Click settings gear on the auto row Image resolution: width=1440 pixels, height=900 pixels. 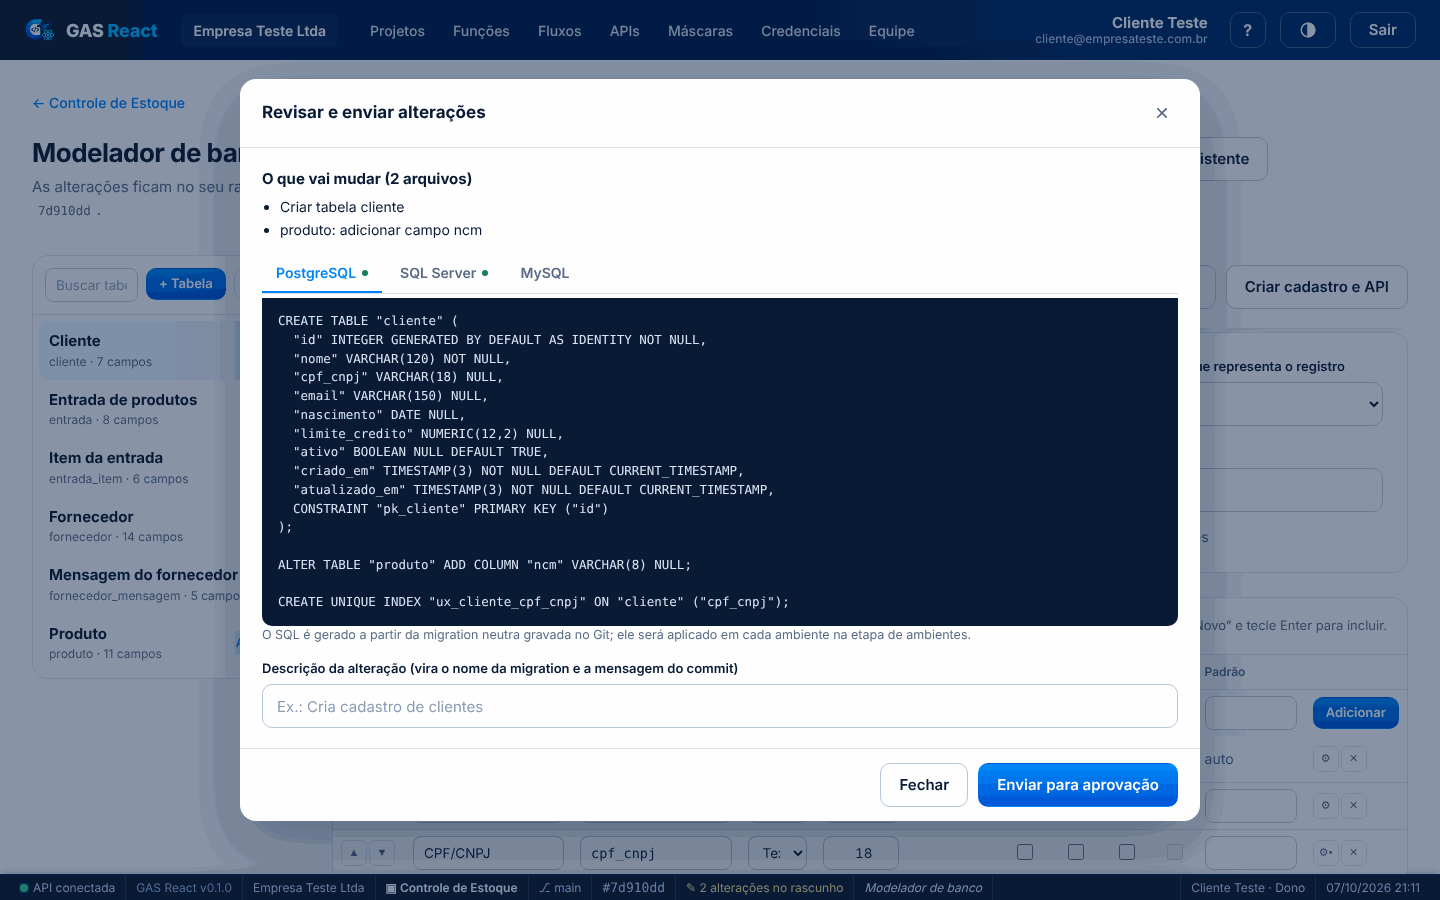[1325, 758]
